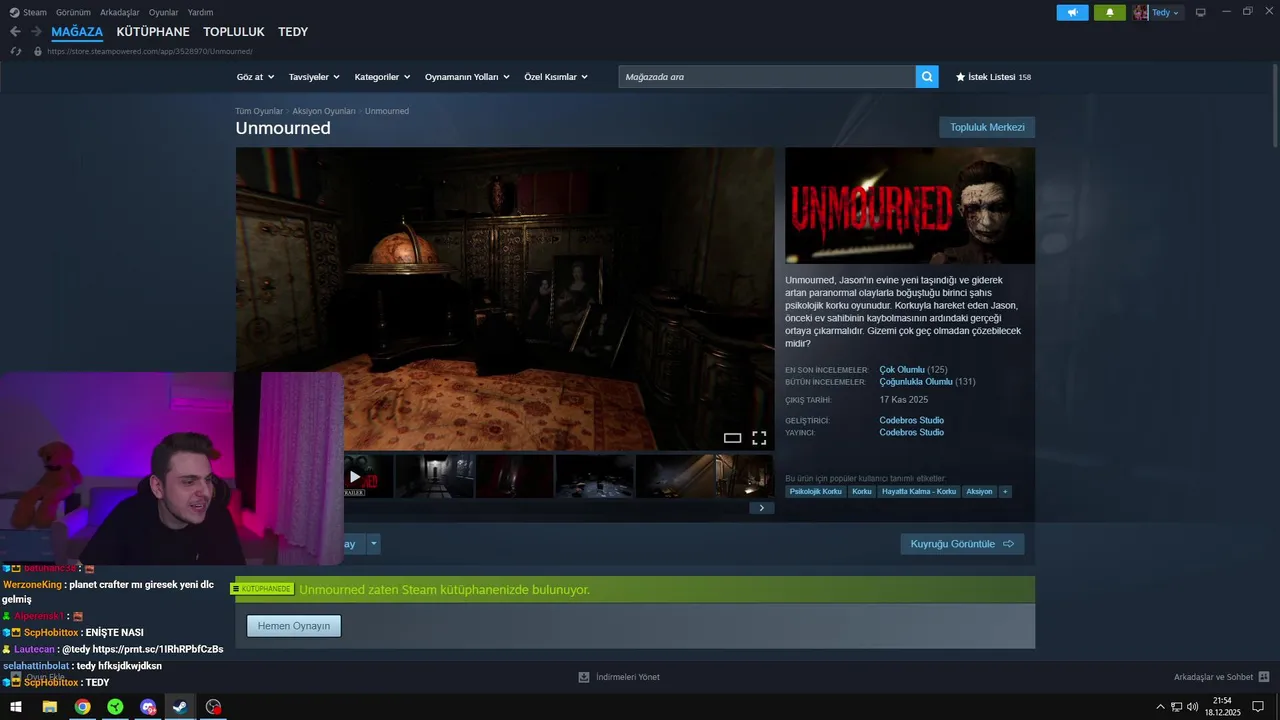The image size is (1280, 720).
Task: Switch to the KÜTÜPHANE tab
Action: (153, 32)
